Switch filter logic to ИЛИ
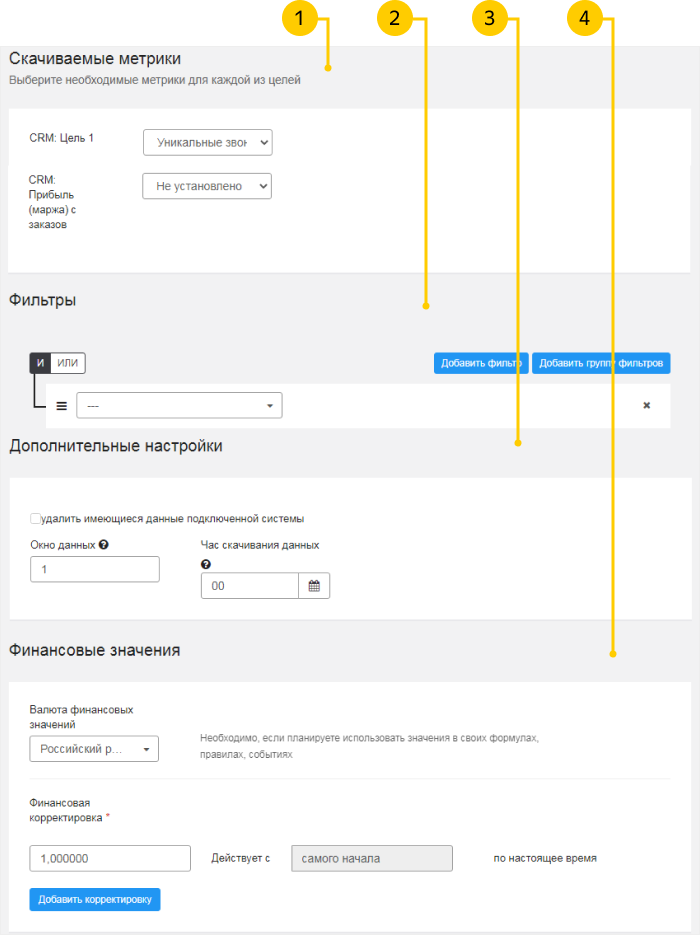This screenshot has height=935, width=700. (x=68, y=363)
